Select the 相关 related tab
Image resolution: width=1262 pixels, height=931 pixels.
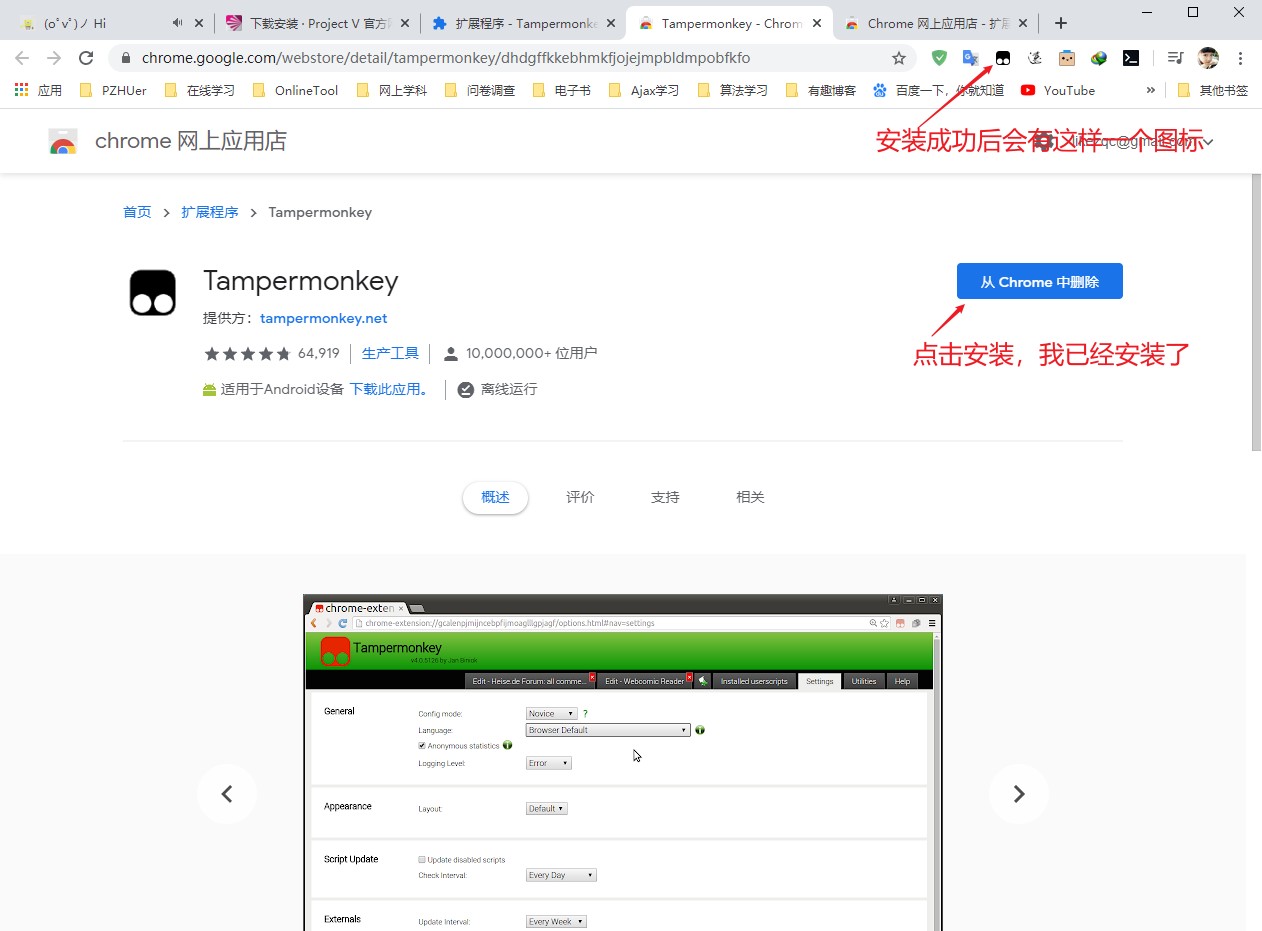(x=750, y=497)
